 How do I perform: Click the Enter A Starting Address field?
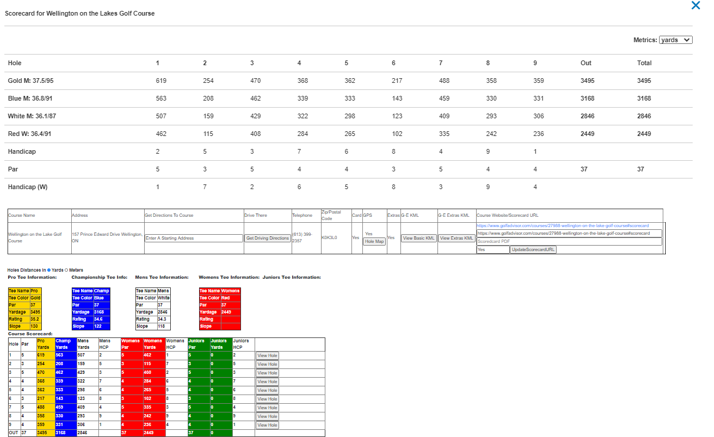(x=194, y=238)
